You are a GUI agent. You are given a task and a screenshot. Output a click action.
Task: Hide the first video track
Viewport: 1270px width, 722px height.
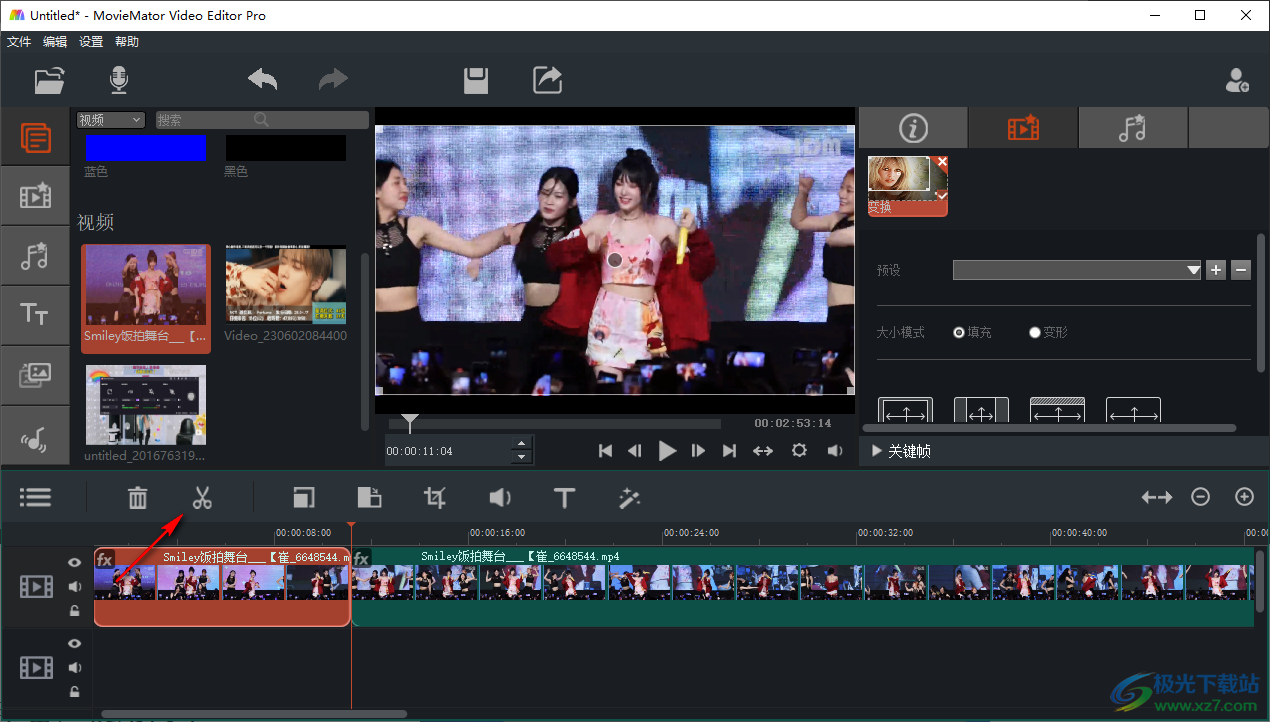[75, 563]
